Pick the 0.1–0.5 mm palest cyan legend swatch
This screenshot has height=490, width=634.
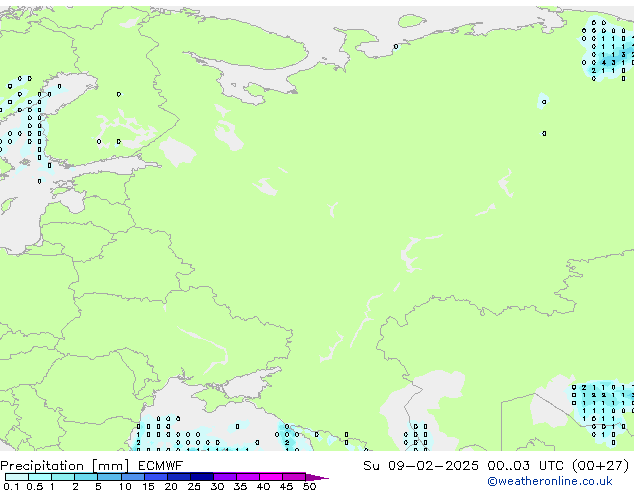point(17,477)
